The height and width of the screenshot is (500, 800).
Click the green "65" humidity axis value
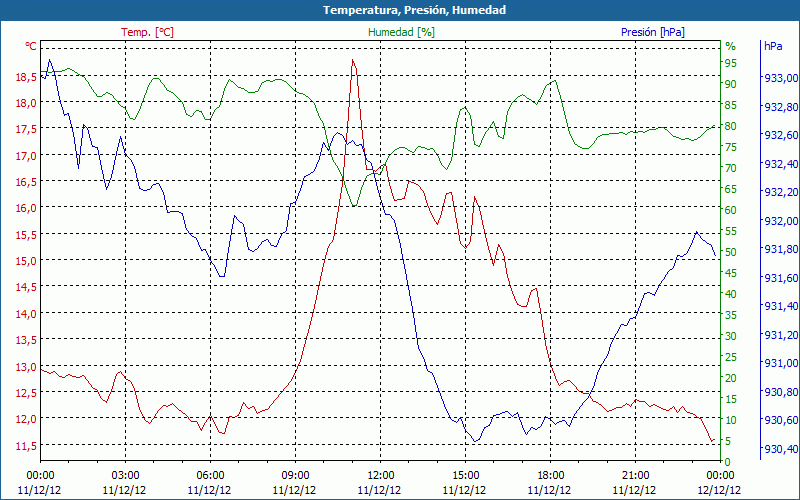click(731, 189)
